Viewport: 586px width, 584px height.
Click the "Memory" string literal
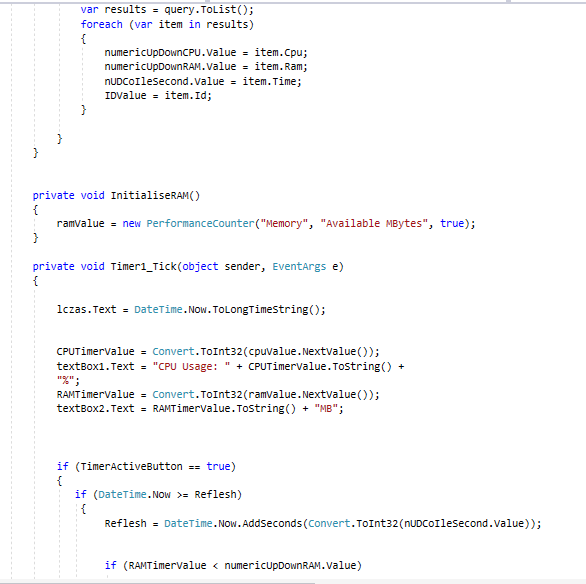pyautogui.click(x=284, y=223)
